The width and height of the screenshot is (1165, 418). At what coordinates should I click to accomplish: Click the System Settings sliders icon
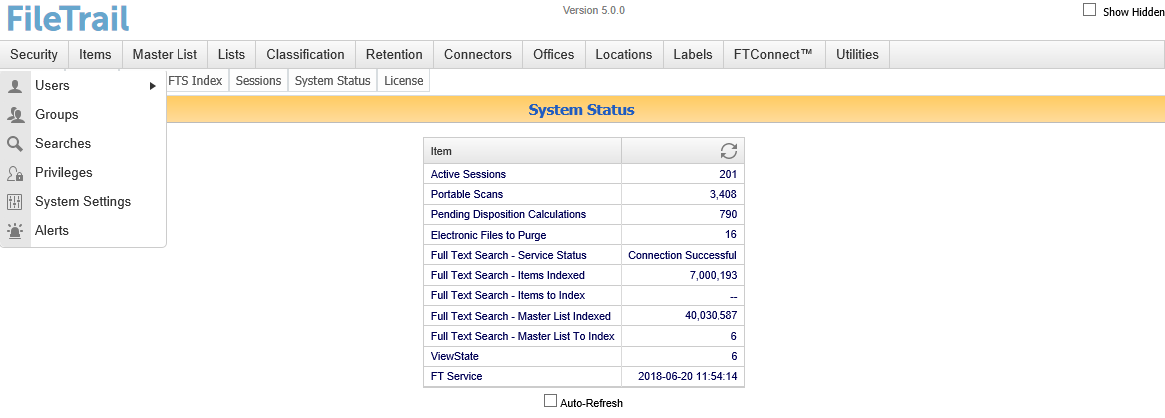[15, 201]
